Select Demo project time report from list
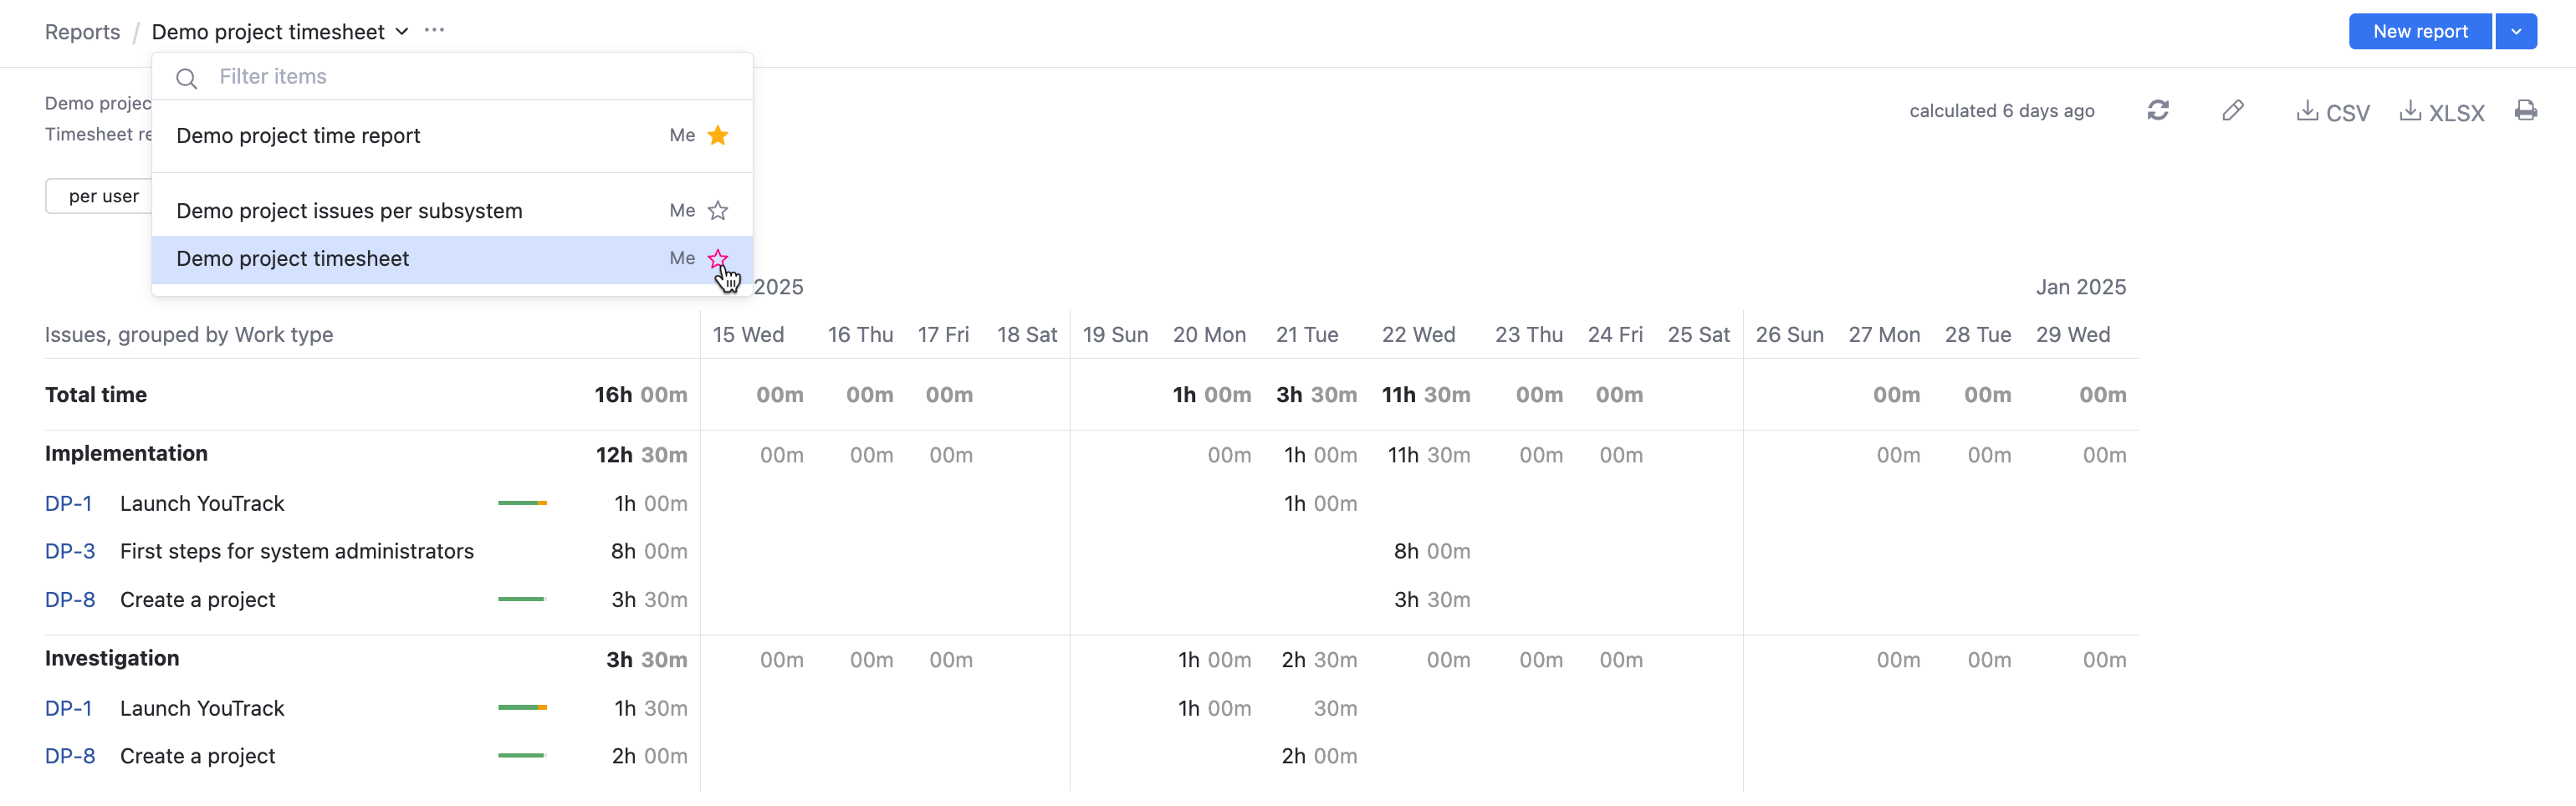 pyautogui.click(x=298, y=136)
